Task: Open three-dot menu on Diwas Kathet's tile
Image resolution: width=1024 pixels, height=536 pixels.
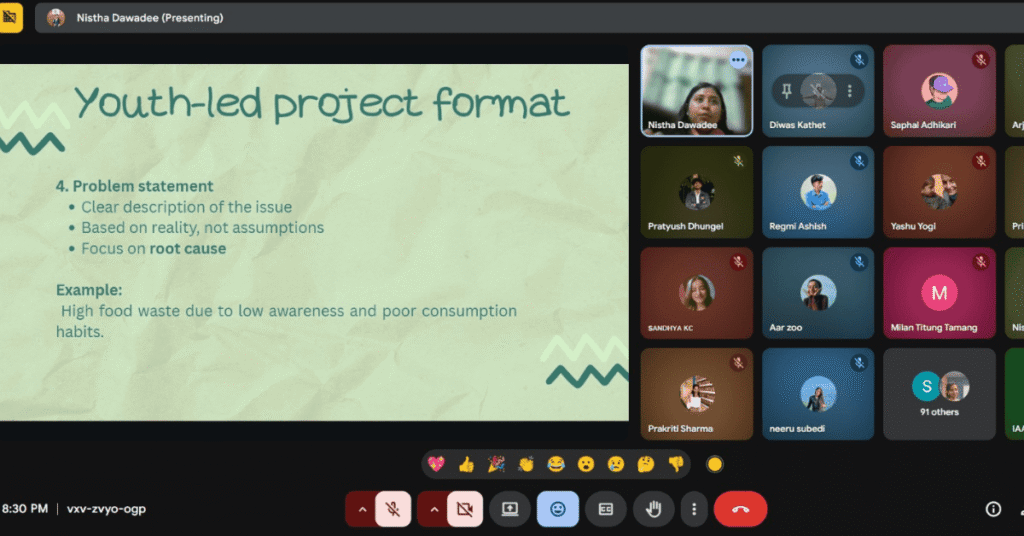Action: click(x=850, y=91)
